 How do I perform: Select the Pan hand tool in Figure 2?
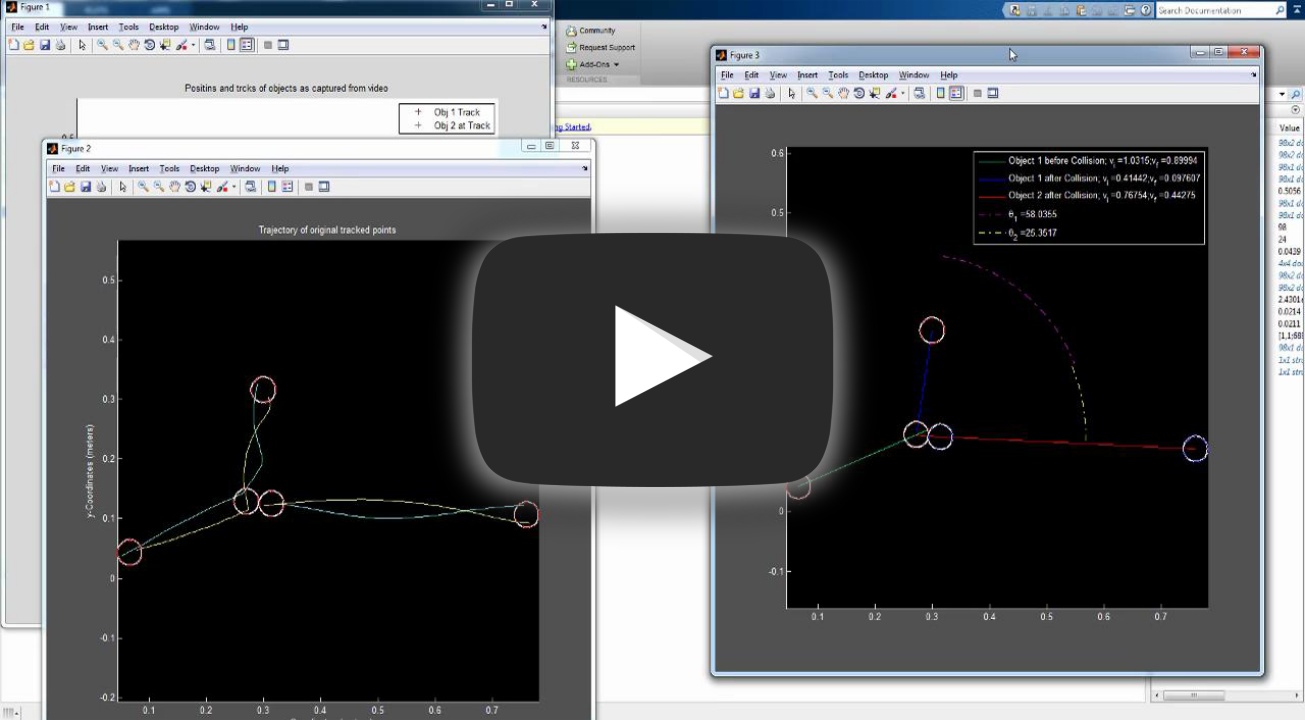pyautogui.click(x=175, y=186)
